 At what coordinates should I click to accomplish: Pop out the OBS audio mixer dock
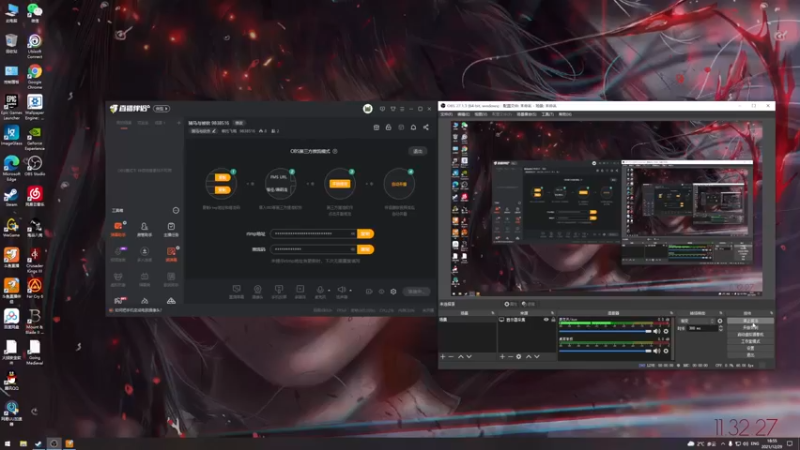coord(671,313)
